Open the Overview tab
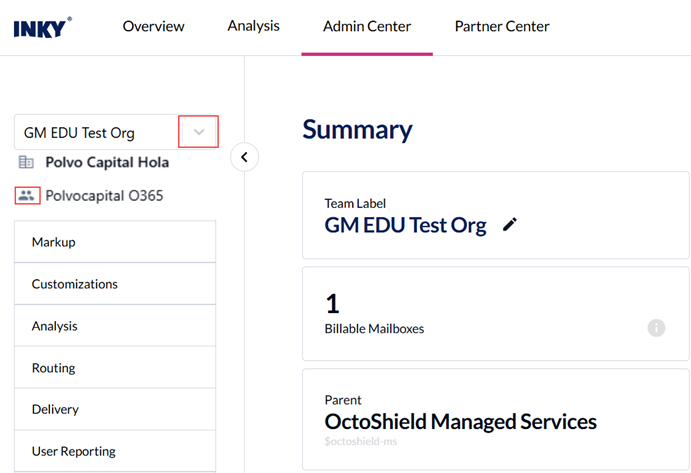This screenshot has width=691, height=473. pos(153,27)
